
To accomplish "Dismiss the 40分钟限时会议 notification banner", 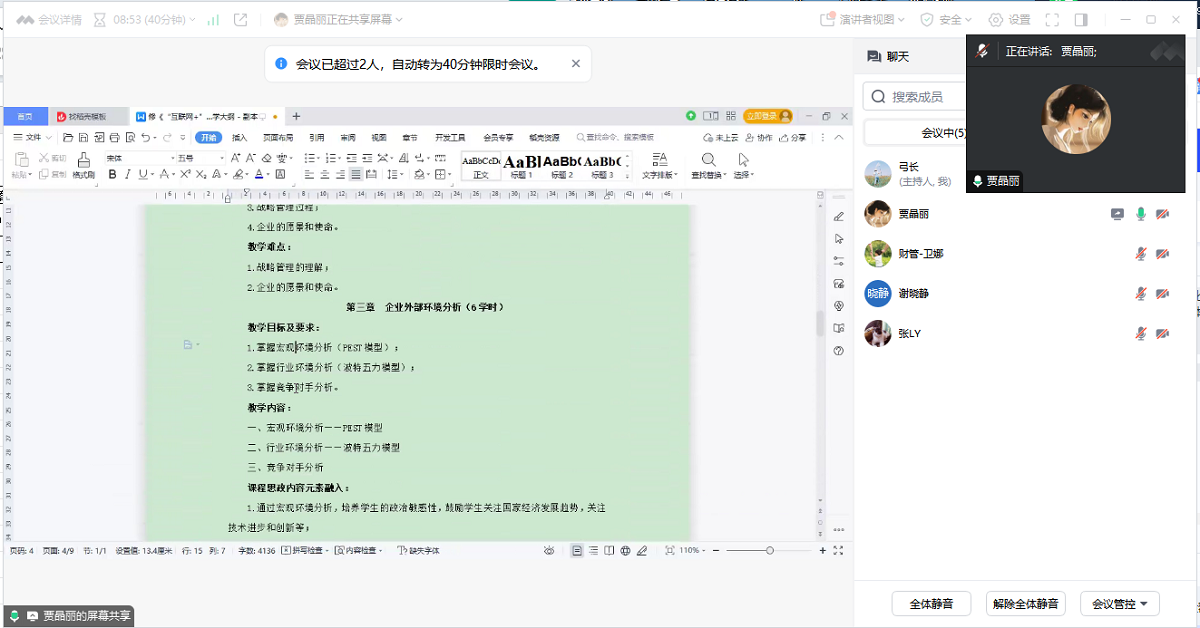I will click(x=575, y=64).
